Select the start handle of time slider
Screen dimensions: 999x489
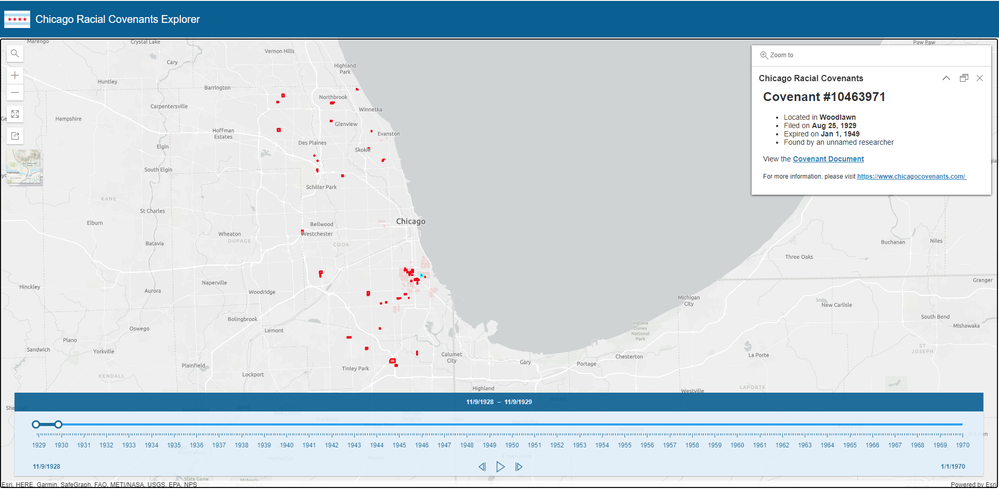(x=36, y=424)
